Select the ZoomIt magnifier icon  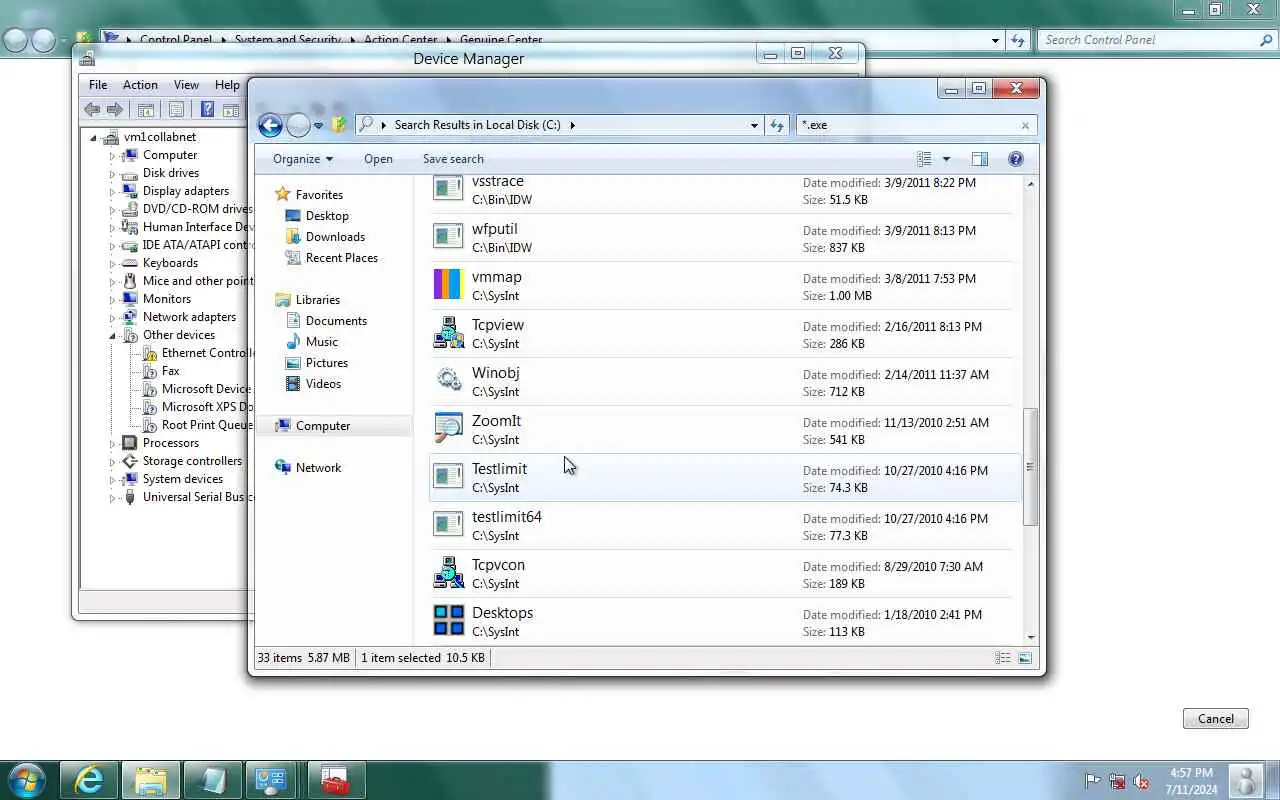[x=448, y=428]
